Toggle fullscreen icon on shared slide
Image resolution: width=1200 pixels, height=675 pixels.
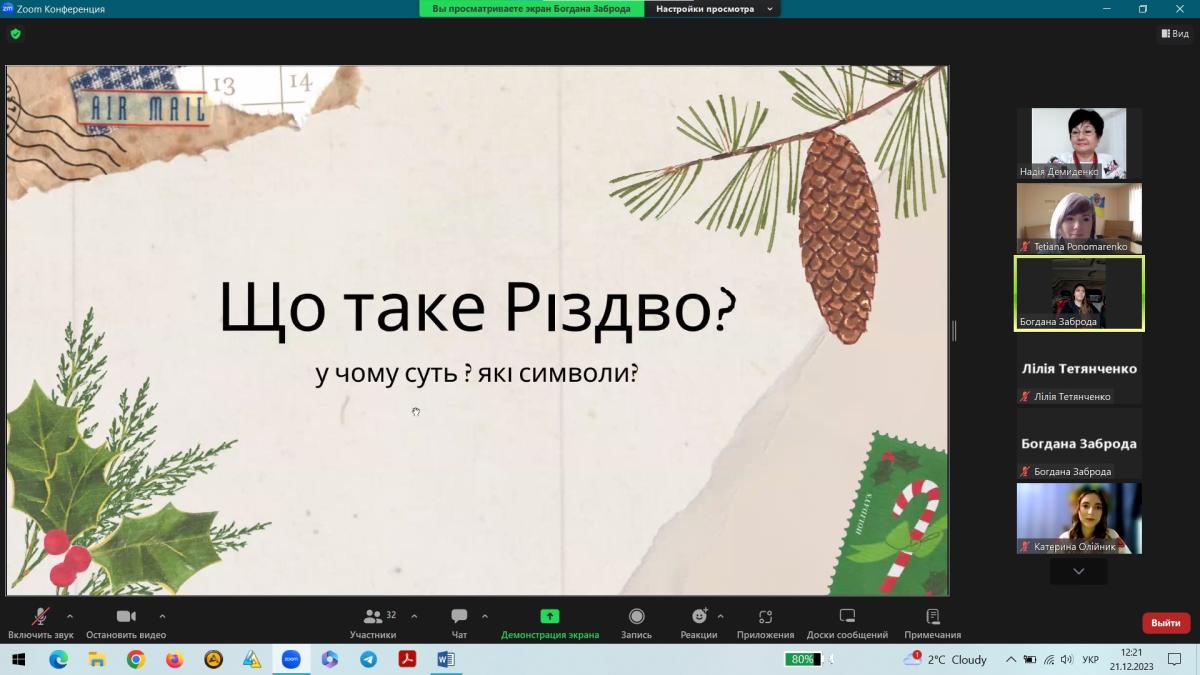click(895, 77)
